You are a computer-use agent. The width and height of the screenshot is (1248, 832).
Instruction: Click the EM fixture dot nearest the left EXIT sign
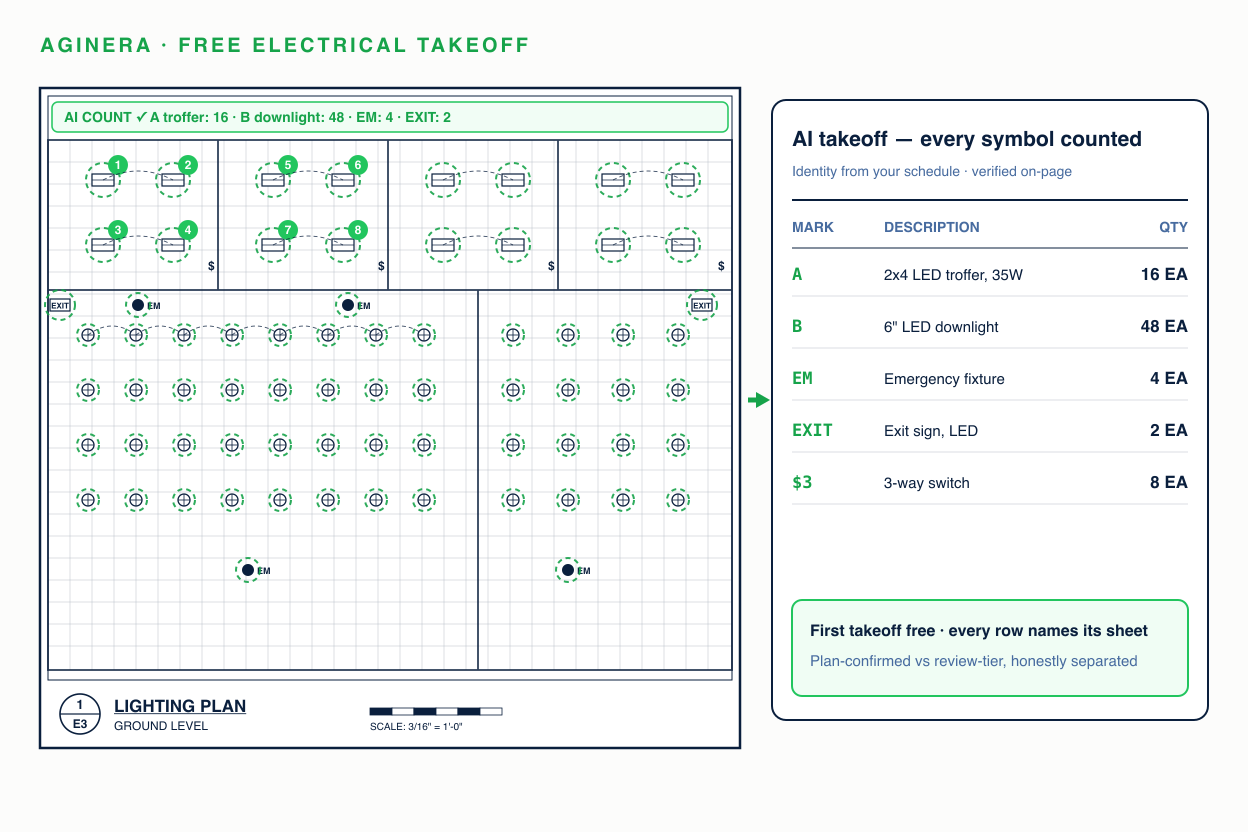[x=138, y=305]
